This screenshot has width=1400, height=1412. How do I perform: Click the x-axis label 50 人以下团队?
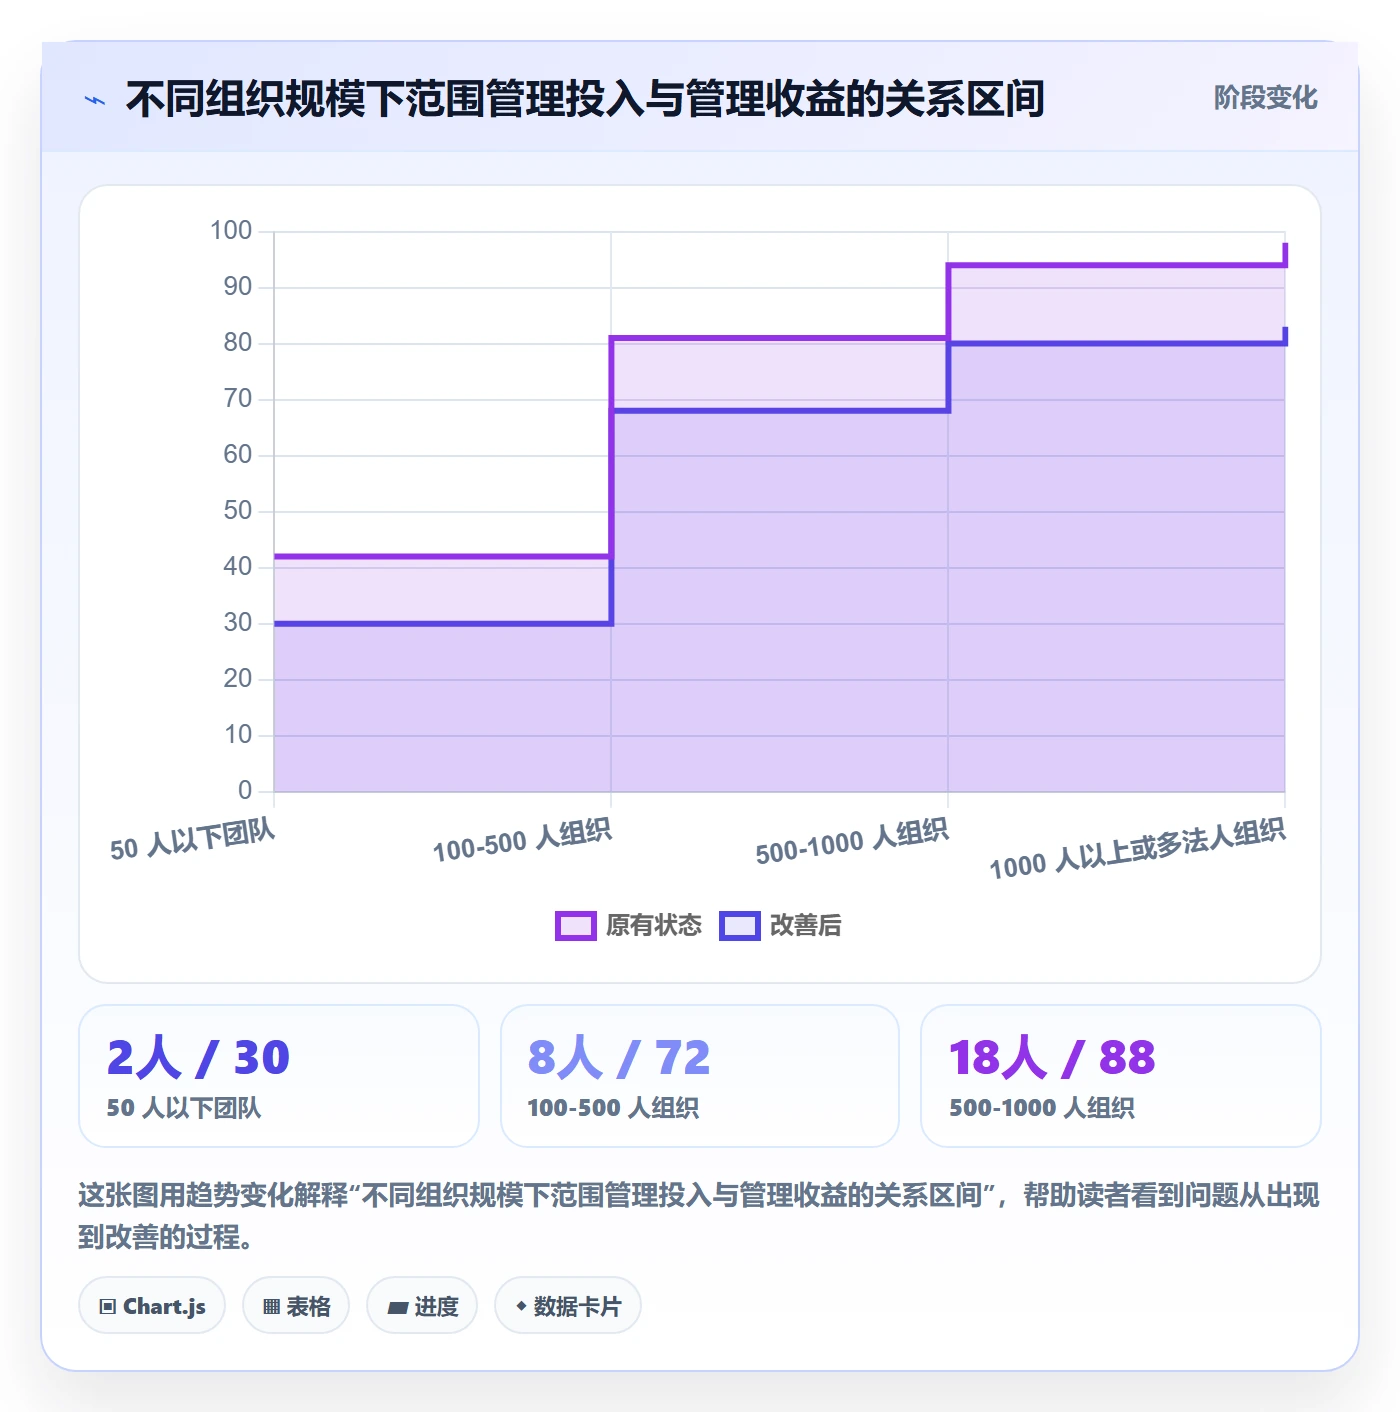192,838
